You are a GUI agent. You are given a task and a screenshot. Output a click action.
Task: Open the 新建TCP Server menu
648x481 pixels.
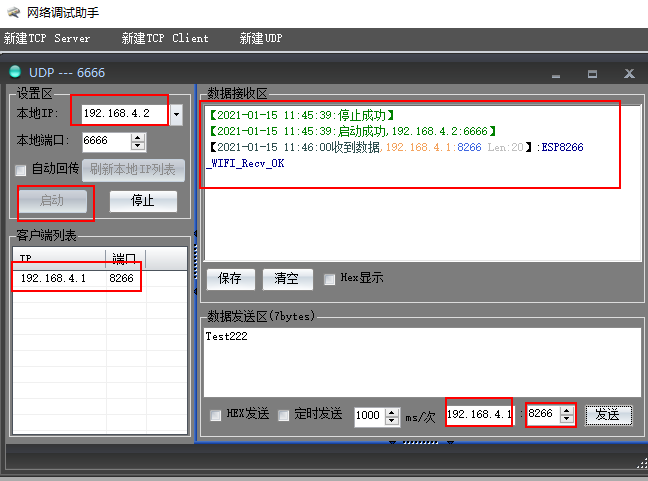coord(47,38)
